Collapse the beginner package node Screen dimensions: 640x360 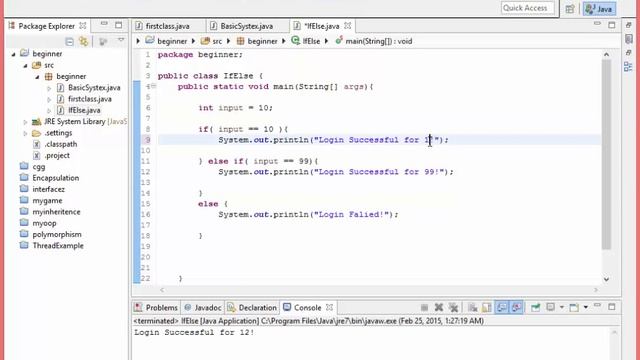[37, 77]
